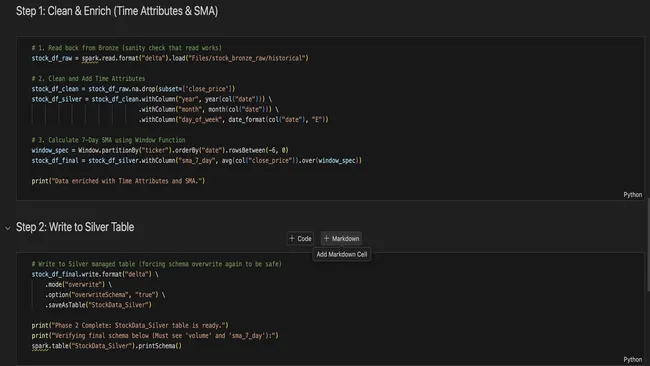
Task: Collapse the Step 2 section chevron
Action: 8,228
